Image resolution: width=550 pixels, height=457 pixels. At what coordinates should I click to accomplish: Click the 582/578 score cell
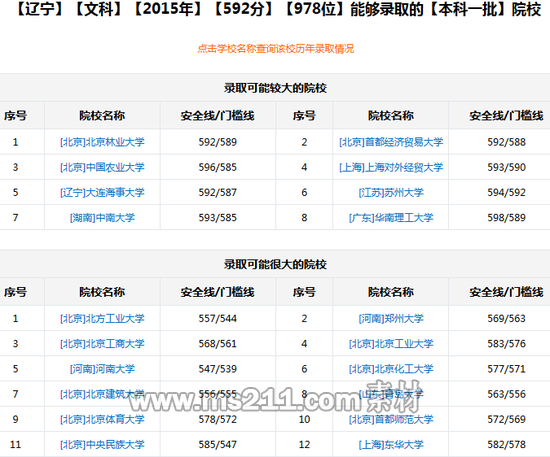(x=506, y=445)
